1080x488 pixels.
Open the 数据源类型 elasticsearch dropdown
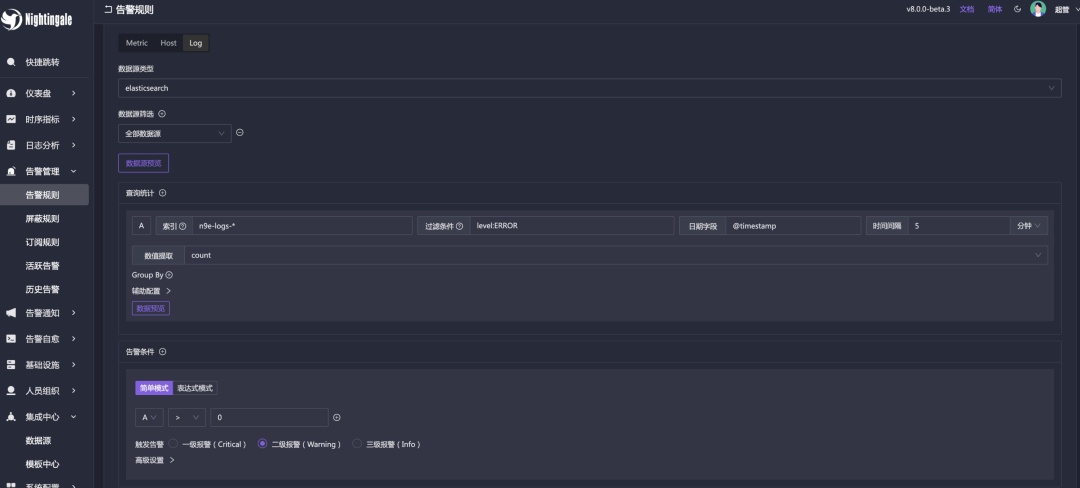coord(590,88)
